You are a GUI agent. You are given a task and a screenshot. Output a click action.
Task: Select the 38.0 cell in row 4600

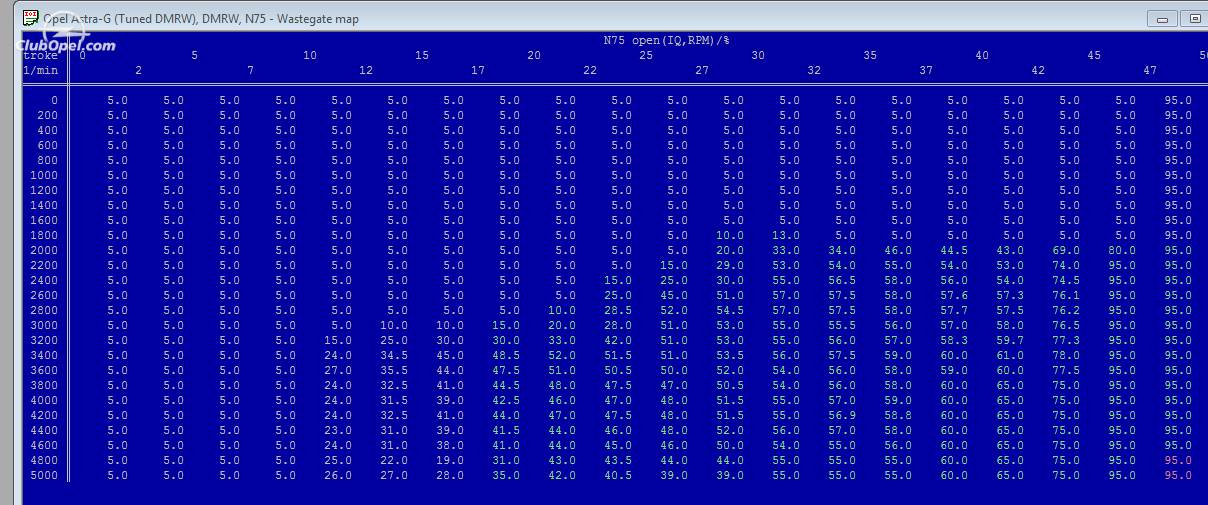(x=450, y=446)
